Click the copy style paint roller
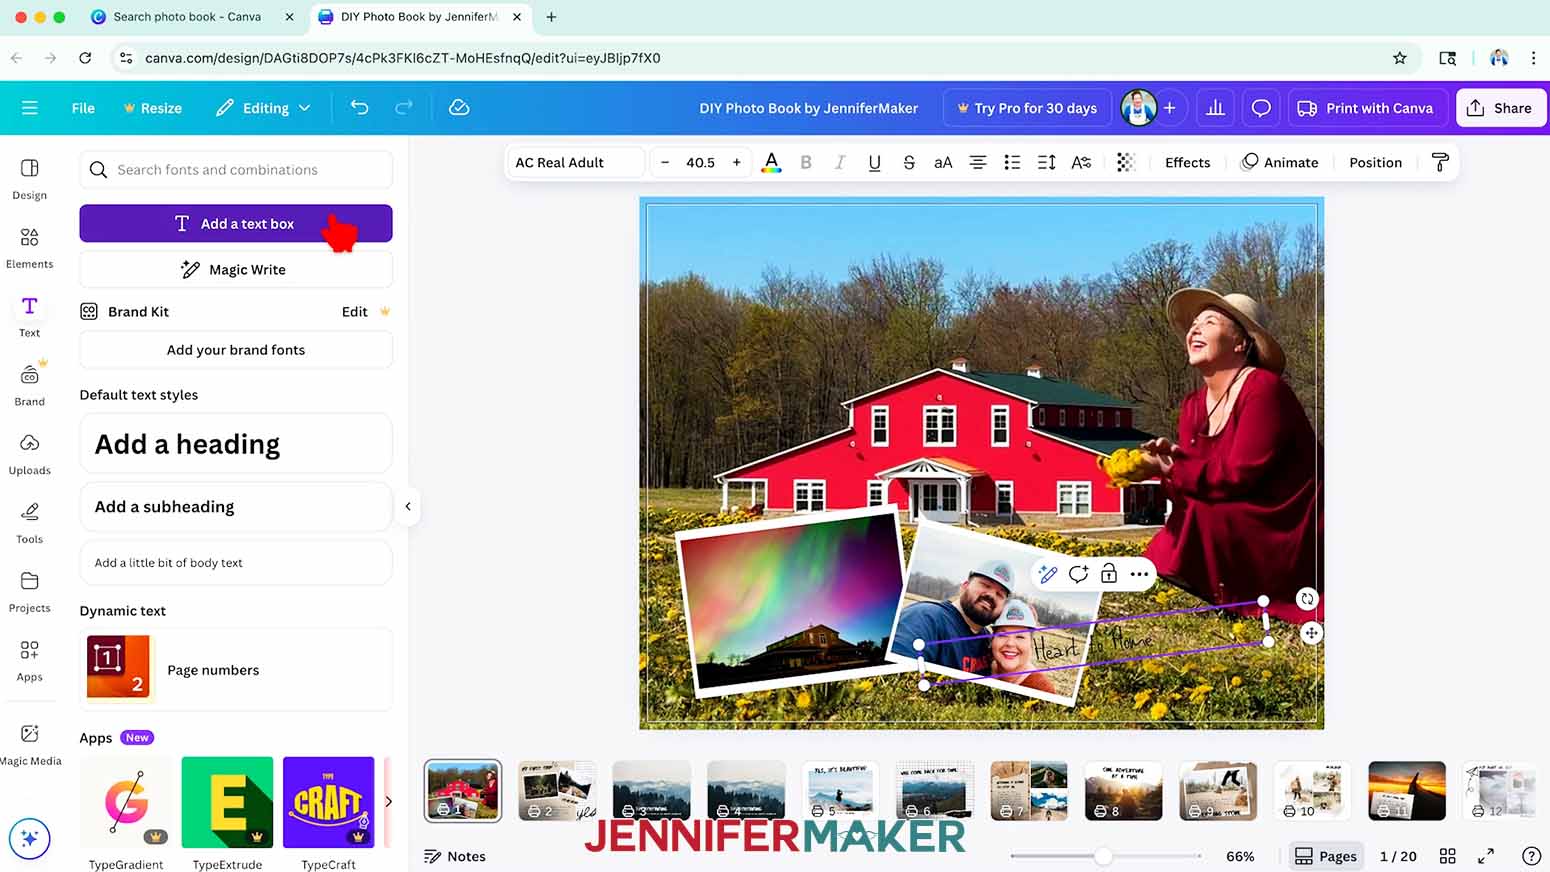The width and height of the screenshot is (1550, 872). (x=1440, y=162)
